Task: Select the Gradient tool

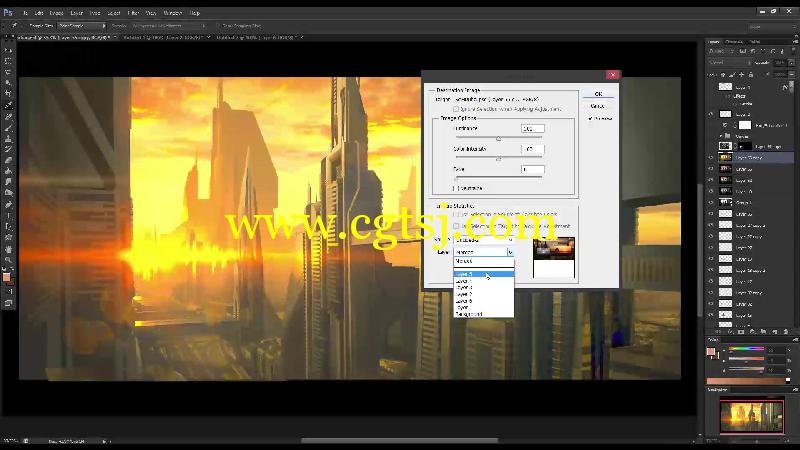Action: 8,171
